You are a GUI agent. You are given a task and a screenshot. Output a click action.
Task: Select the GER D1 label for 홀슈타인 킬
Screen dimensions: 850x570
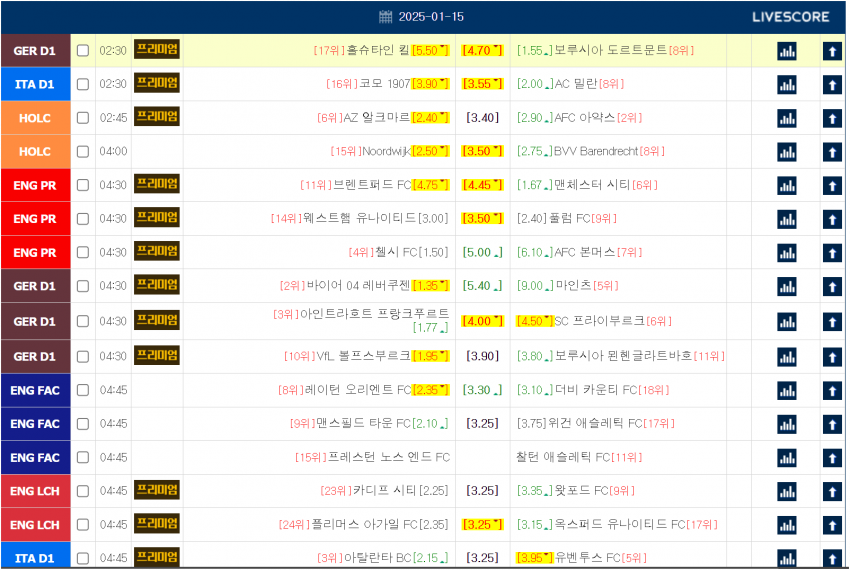(x=35, y=50)
